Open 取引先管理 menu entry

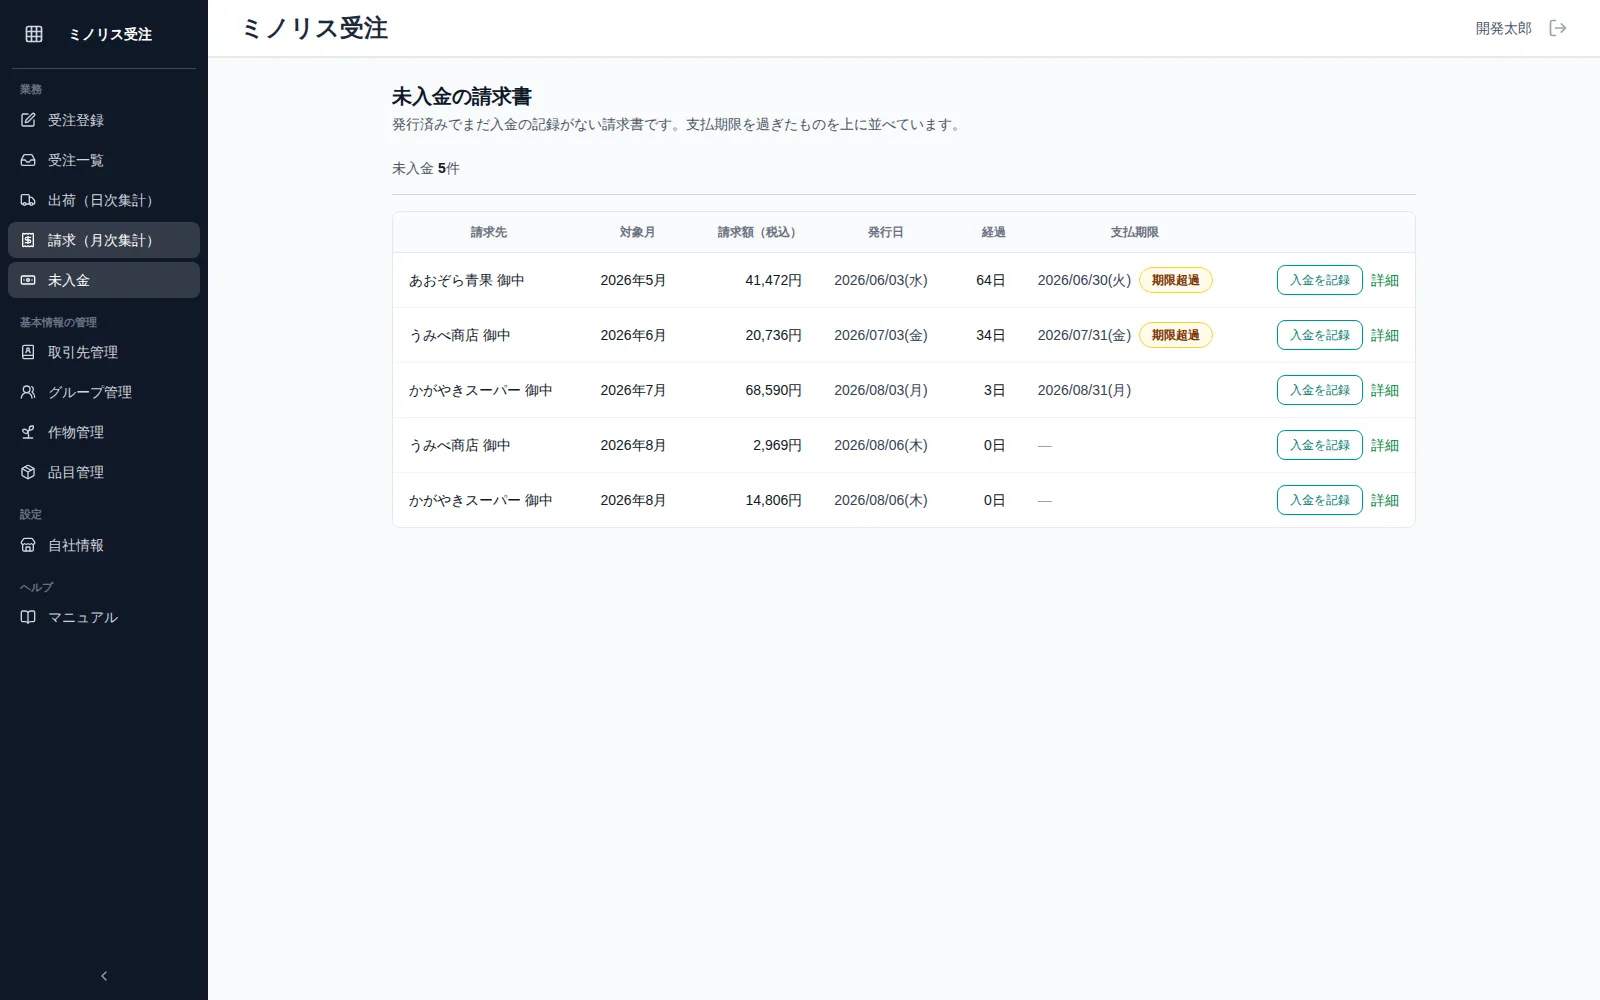pyautogui.click(x=104, y=352)
